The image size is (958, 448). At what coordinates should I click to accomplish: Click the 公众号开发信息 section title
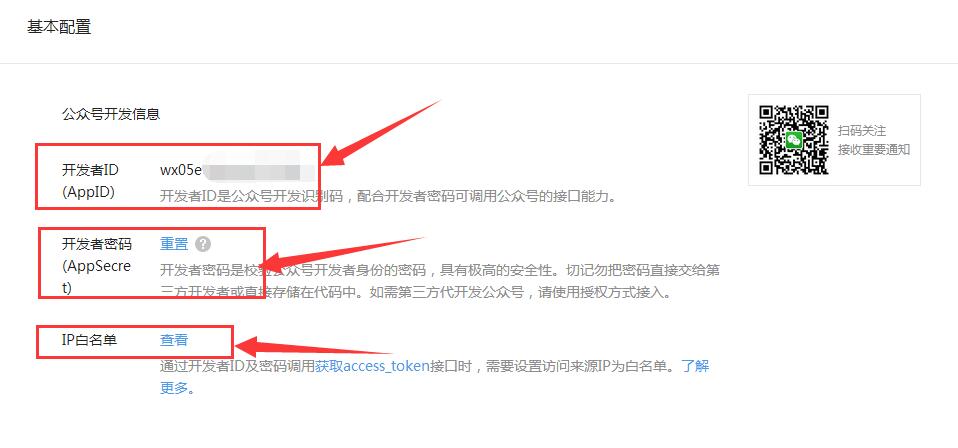pyautogui.click(x=111, y=114)
